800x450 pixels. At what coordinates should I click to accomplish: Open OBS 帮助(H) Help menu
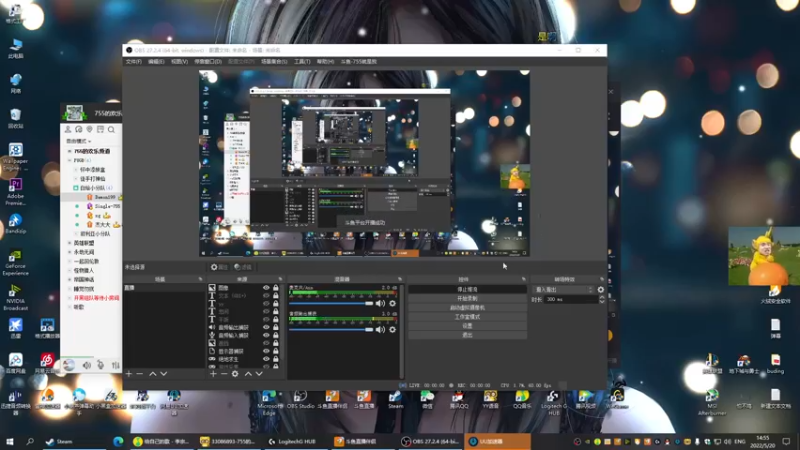[325, 62]
